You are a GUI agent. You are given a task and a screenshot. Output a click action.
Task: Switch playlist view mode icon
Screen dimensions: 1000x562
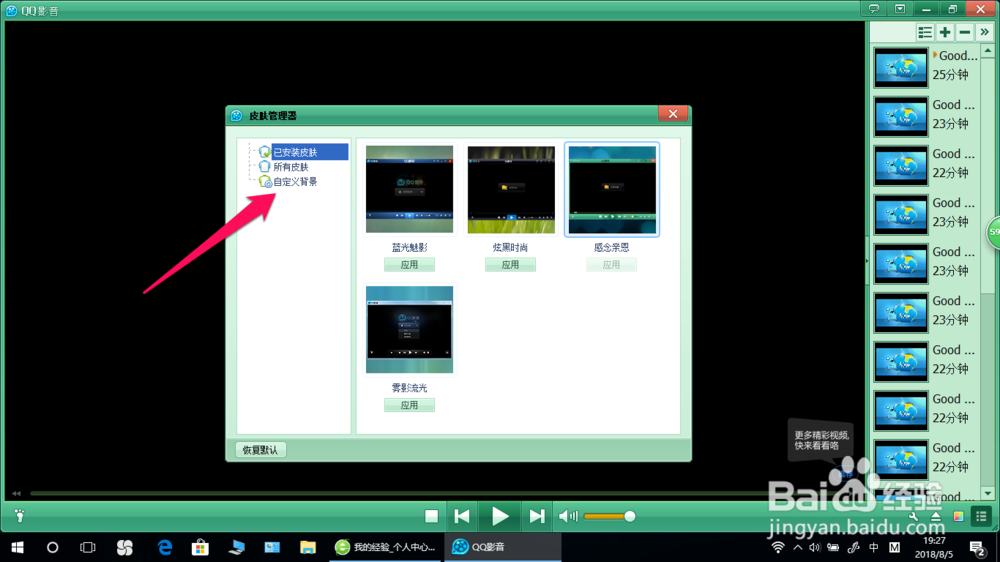click(925, 33)
